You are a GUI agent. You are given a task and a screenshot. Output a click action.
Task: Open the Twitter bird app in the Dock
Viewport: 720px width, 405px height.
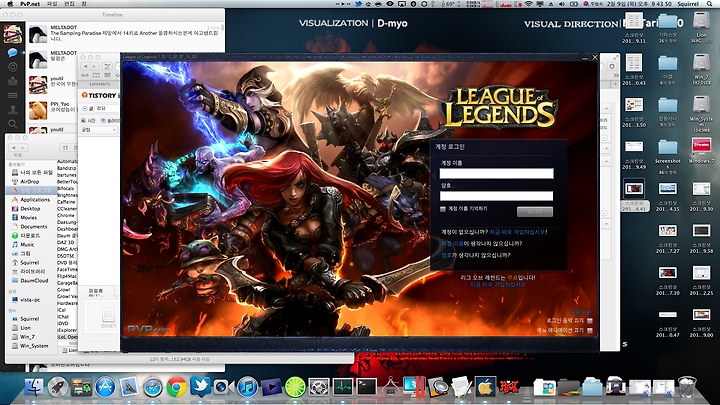(x=200, y=387)
